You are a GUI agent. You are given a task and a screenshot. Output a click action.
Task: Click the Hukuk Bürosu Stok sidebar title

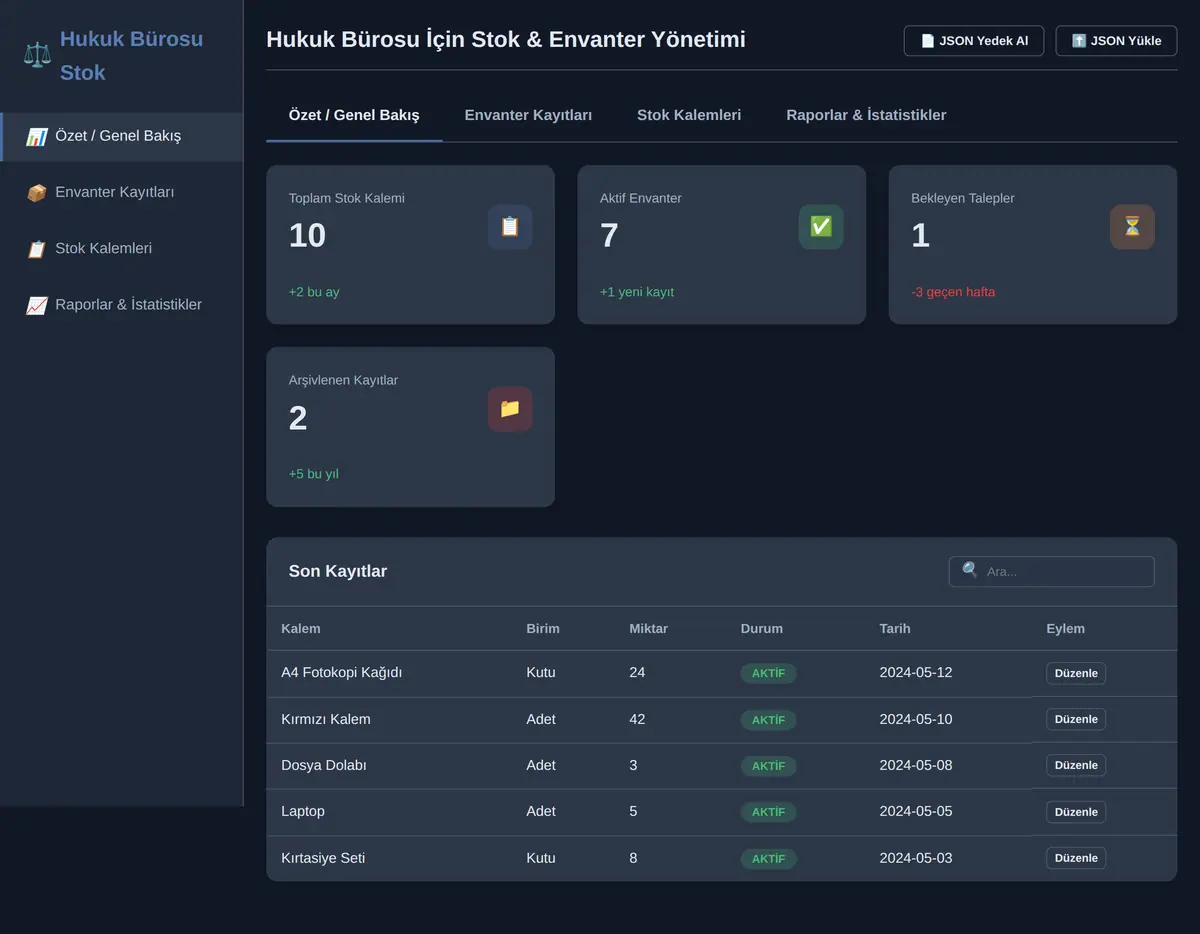click(x=131, y=55)
